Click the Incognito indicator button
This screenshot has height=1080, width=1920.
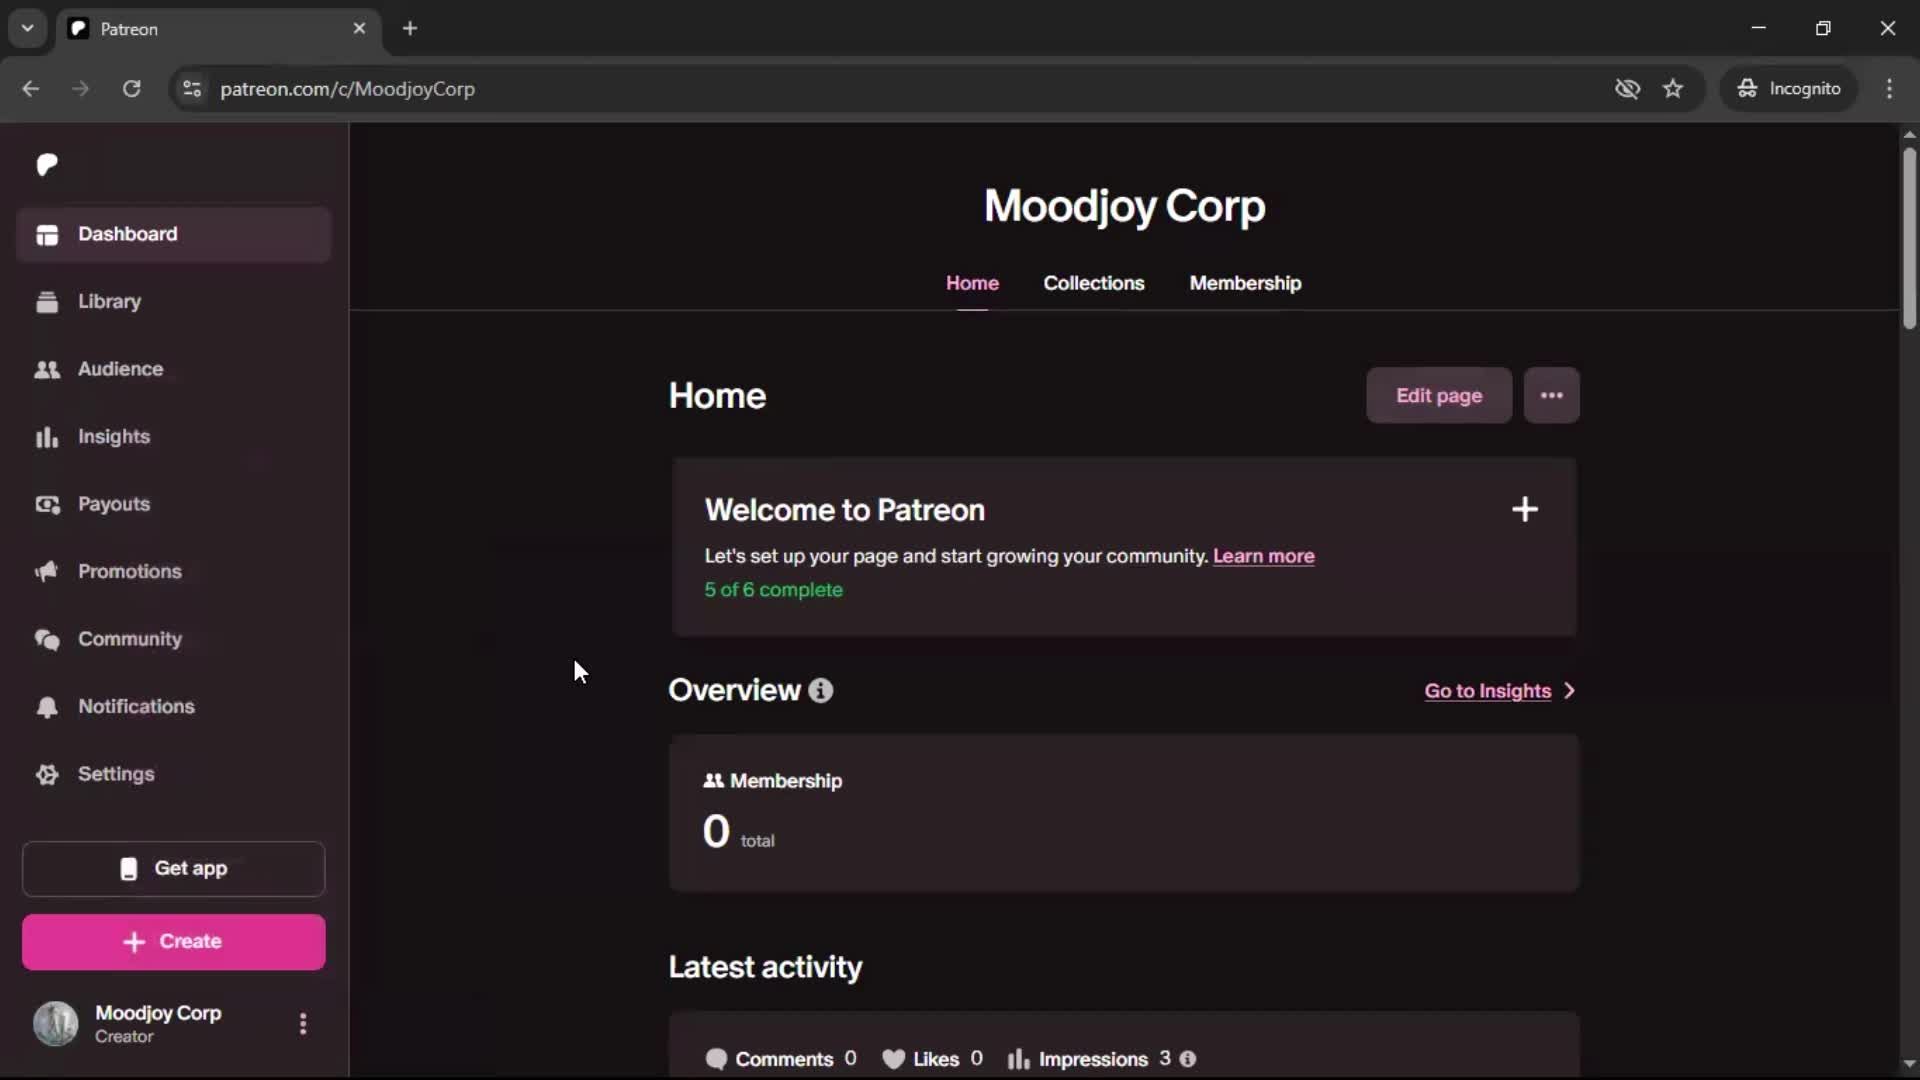point(1789,89)
